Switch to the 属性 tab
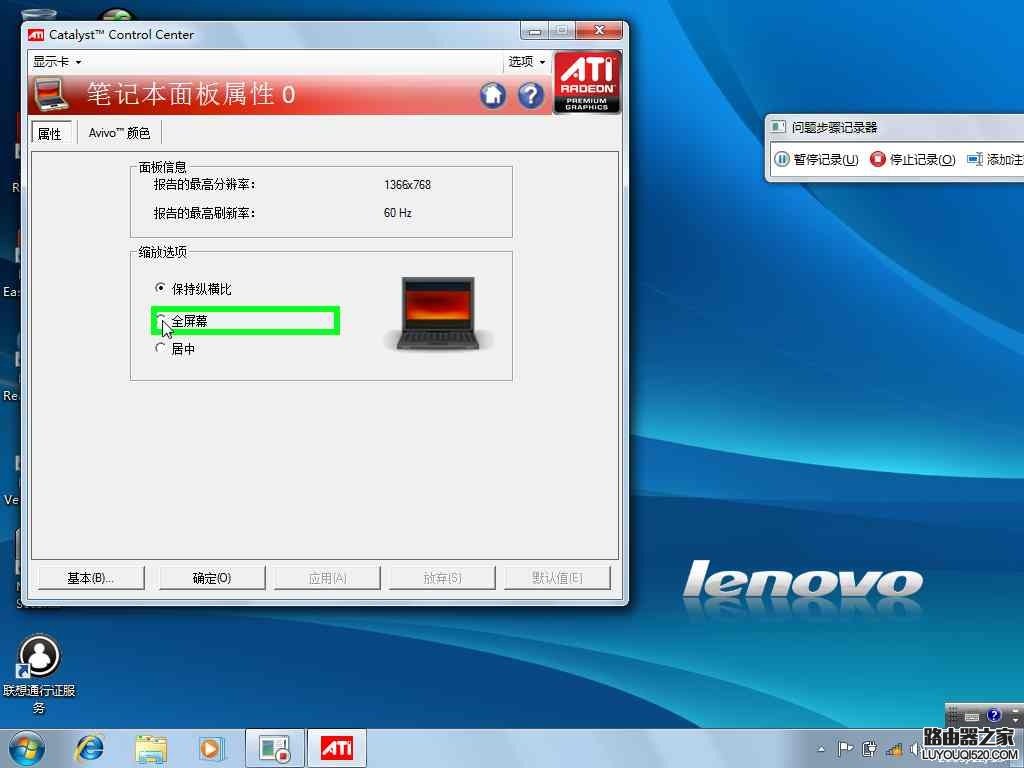The width and height of the screenshot is (1024, 768). (51, 132)
